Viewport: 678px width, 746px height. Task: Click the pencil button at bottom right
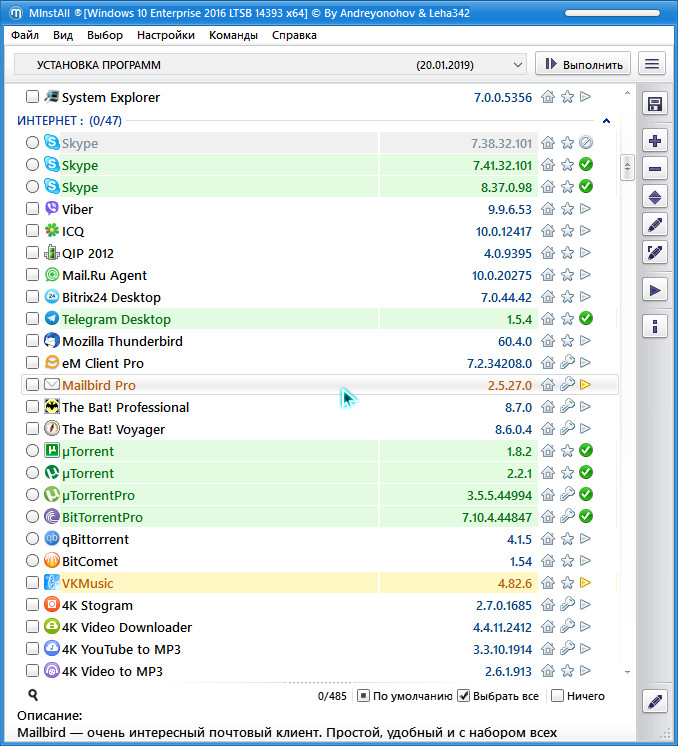pos(655,701)
